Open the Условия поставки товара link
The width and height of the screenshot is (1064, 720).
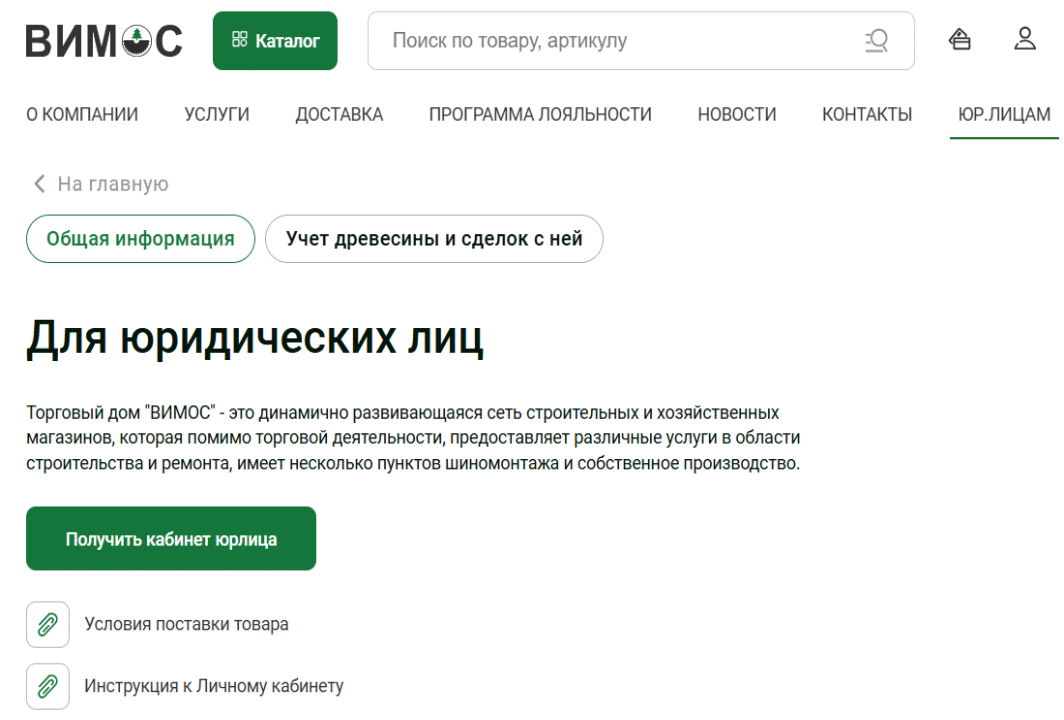pyautogui.click(x=187, y=625)
